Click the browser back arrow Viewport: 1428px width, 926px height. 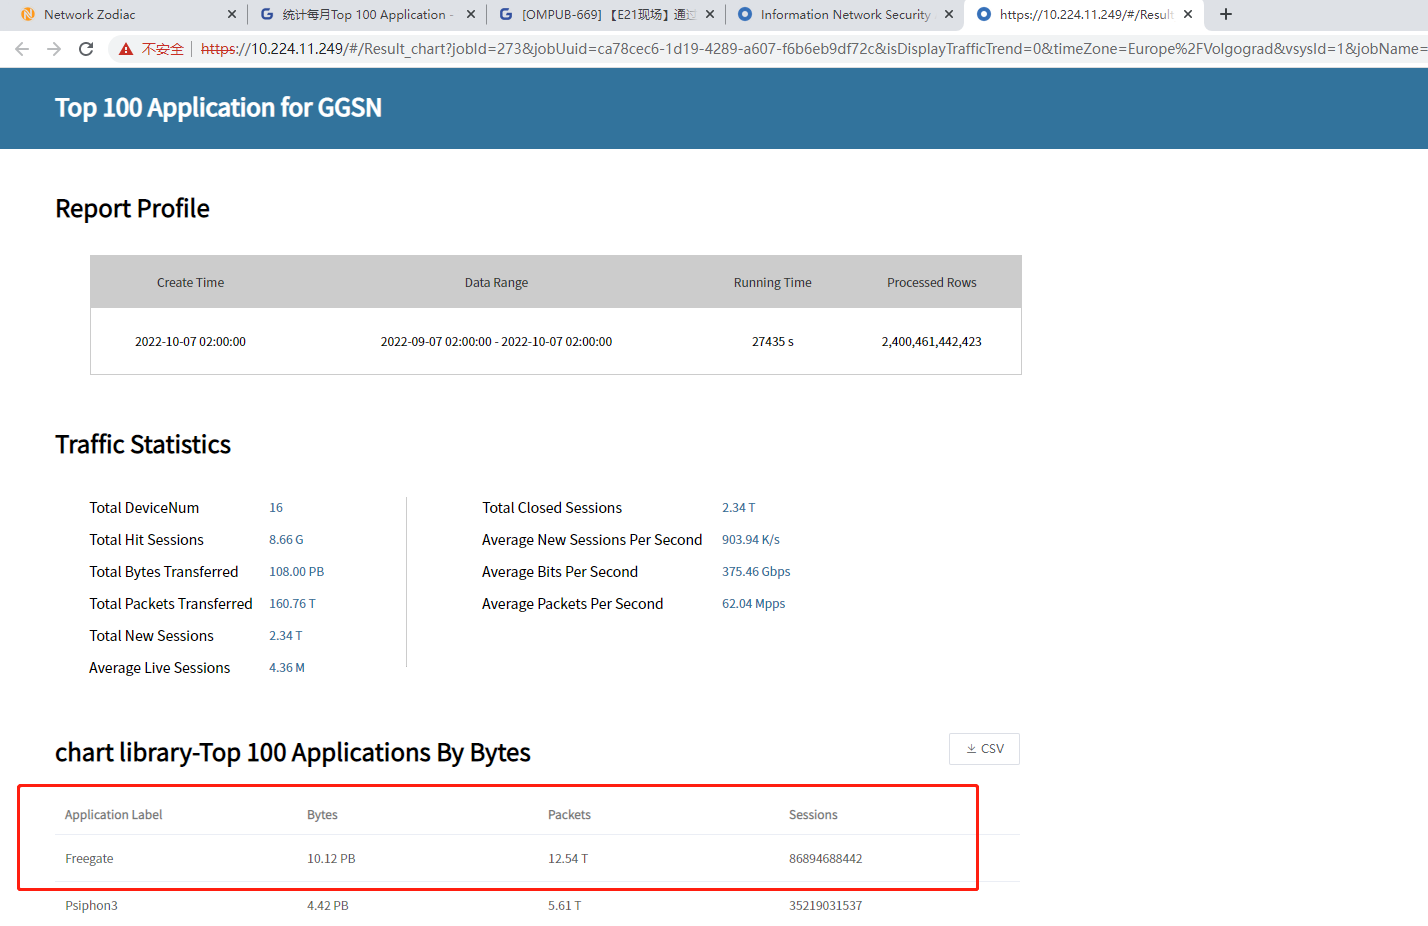coord(22,49)
